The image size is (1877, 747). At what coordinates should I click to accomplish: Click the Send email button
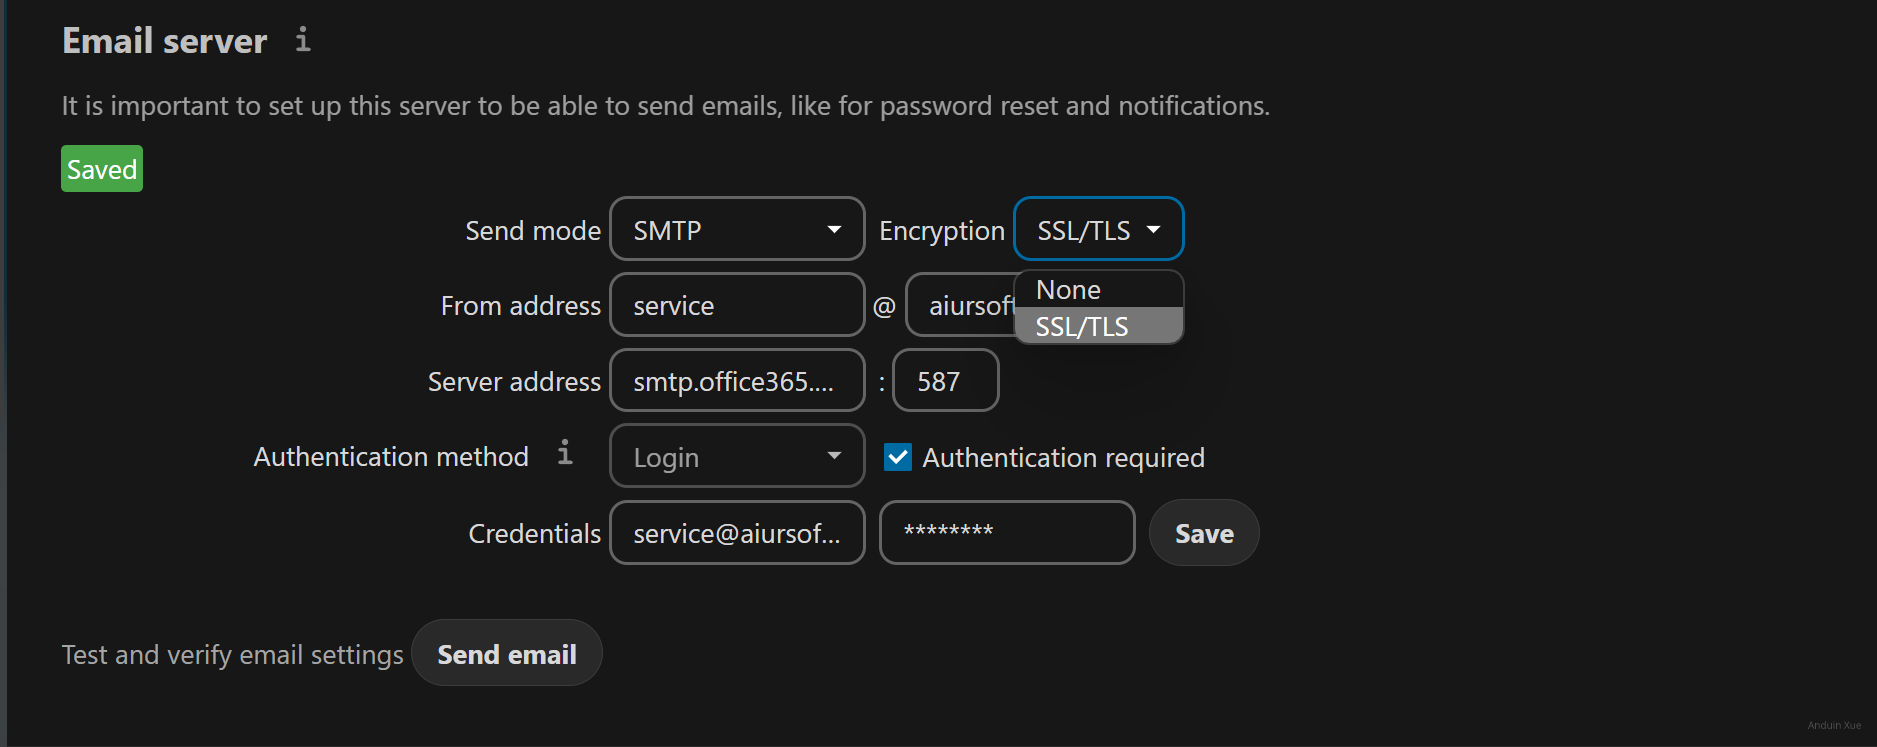[x=507, y=654]
